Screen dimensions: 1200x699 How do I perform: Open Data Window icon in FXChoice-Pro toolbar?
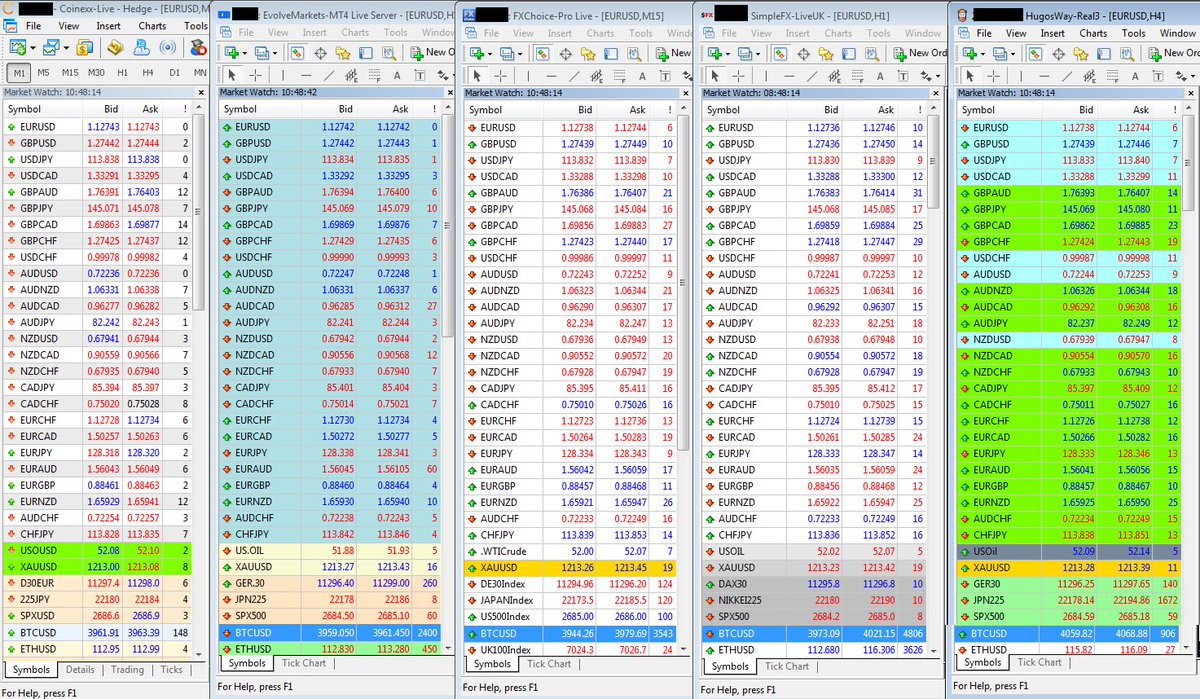click(x=565, y=52)
